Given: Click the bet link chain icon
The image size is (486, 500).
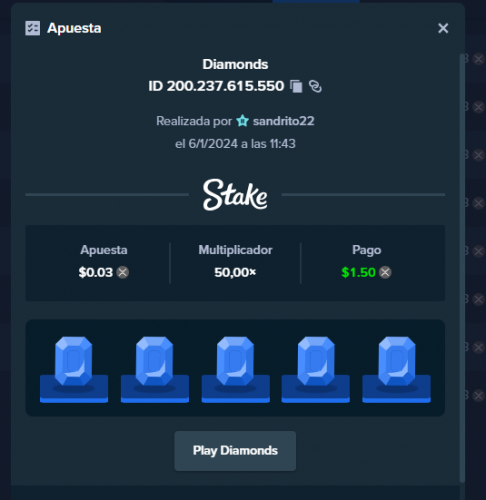Looking at the screenshot, I should click(315, 86).
